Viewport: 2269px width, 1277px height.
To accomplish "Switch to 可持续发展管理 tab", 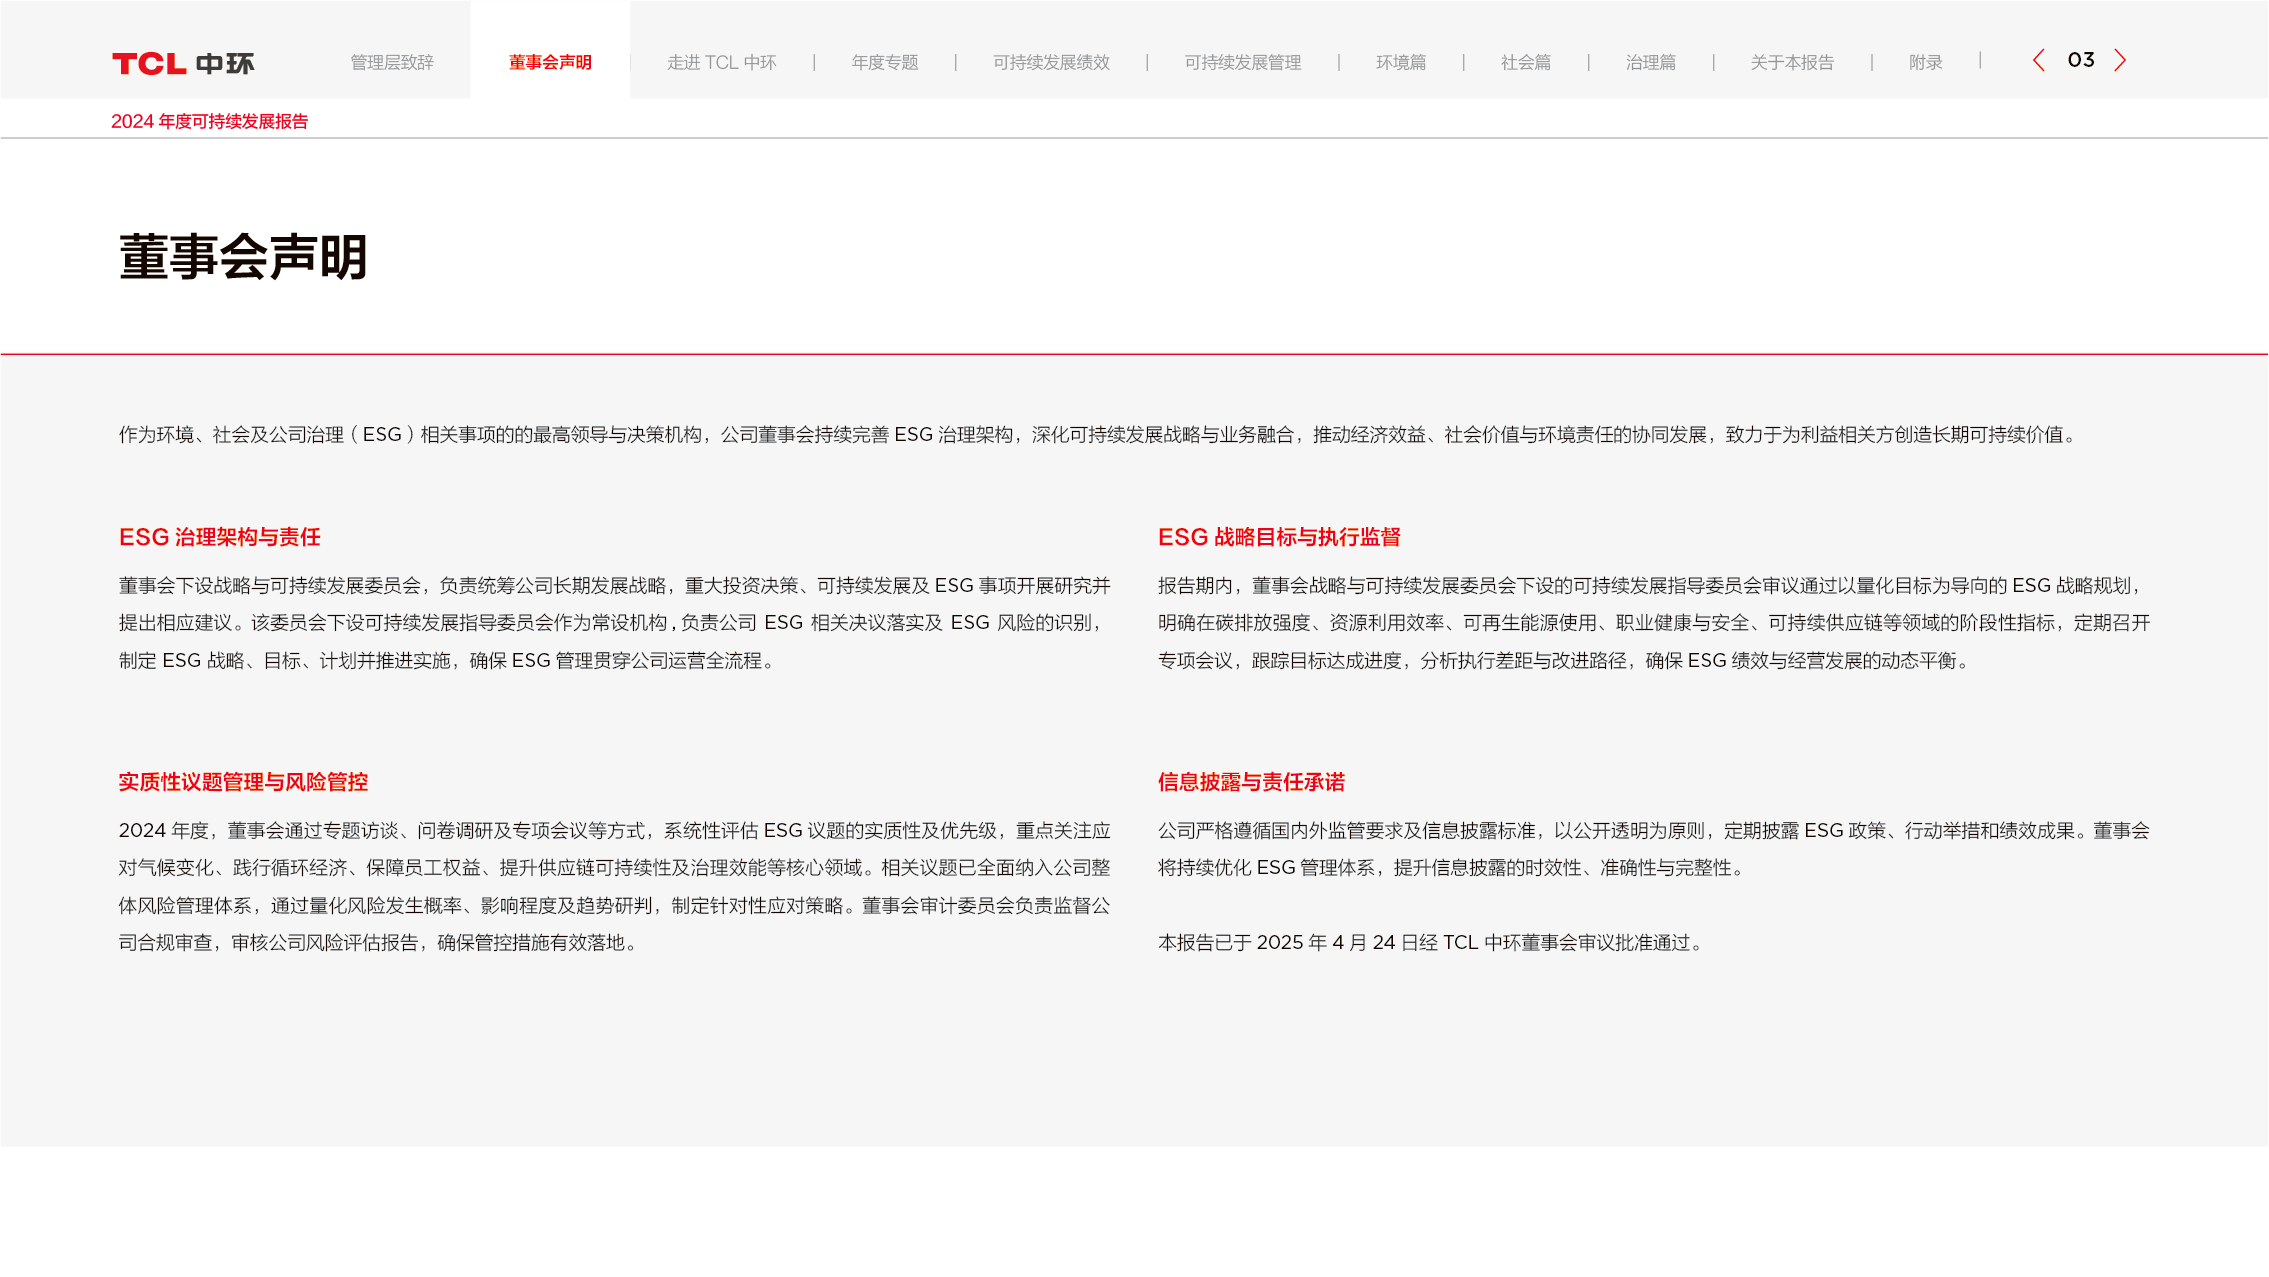I will click(1242, 63).
